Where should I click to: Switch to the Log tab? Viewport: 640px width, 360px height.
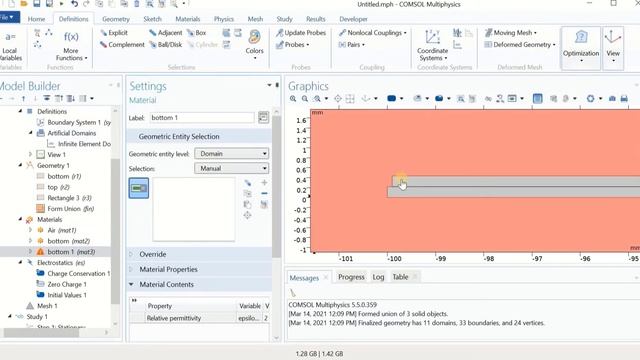pyautogui.click(x=378, y=277)
